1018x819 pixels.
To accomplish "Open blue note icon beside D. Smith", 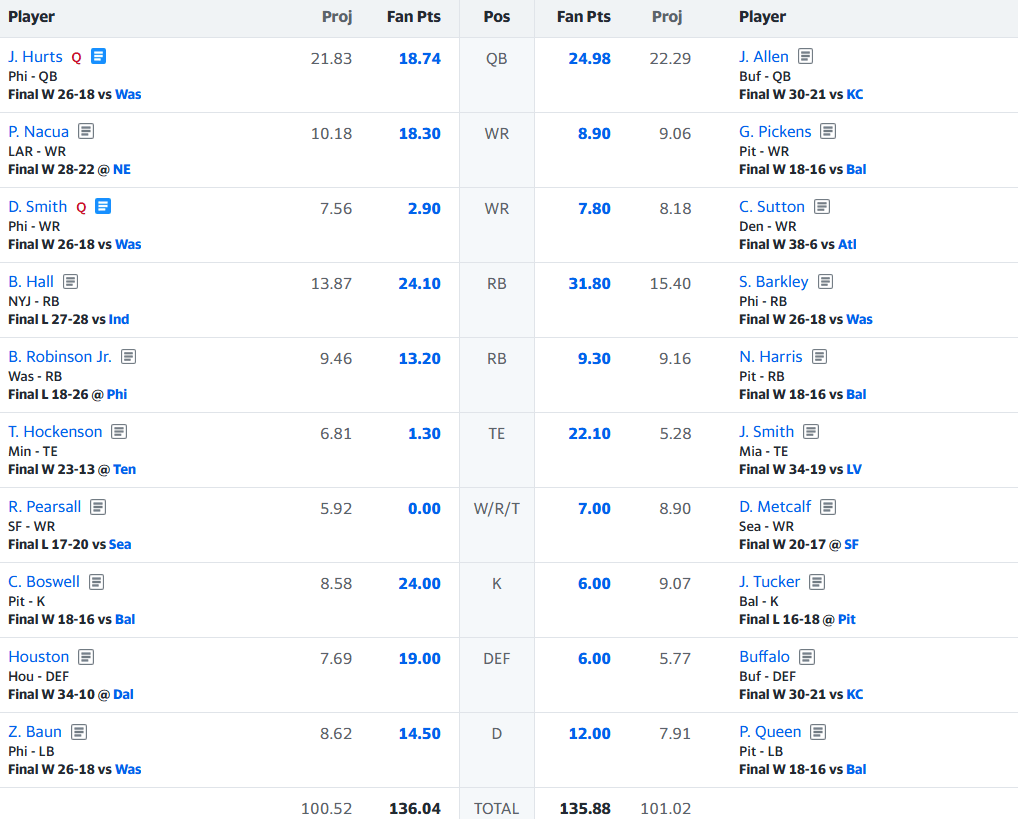I will point(103,207).
